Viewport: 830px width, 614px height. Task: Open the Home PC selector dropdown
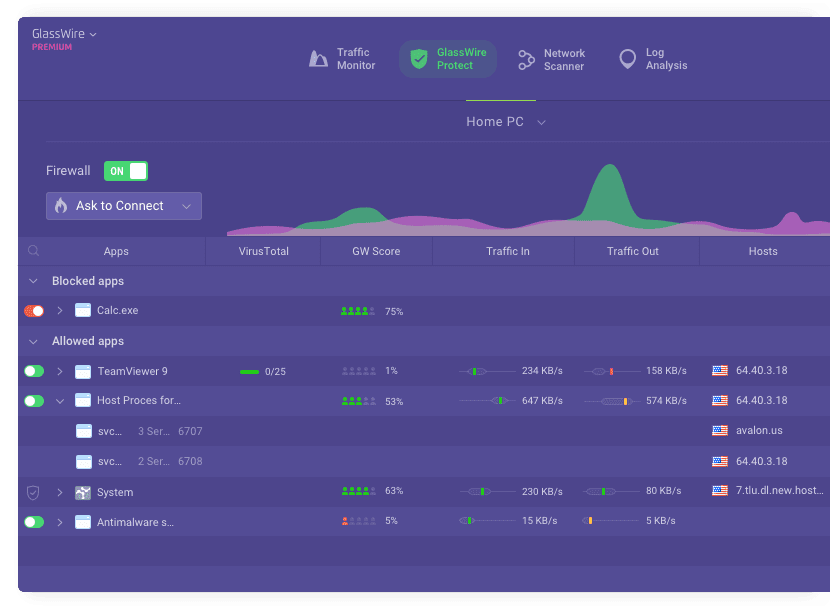point(506,122)
